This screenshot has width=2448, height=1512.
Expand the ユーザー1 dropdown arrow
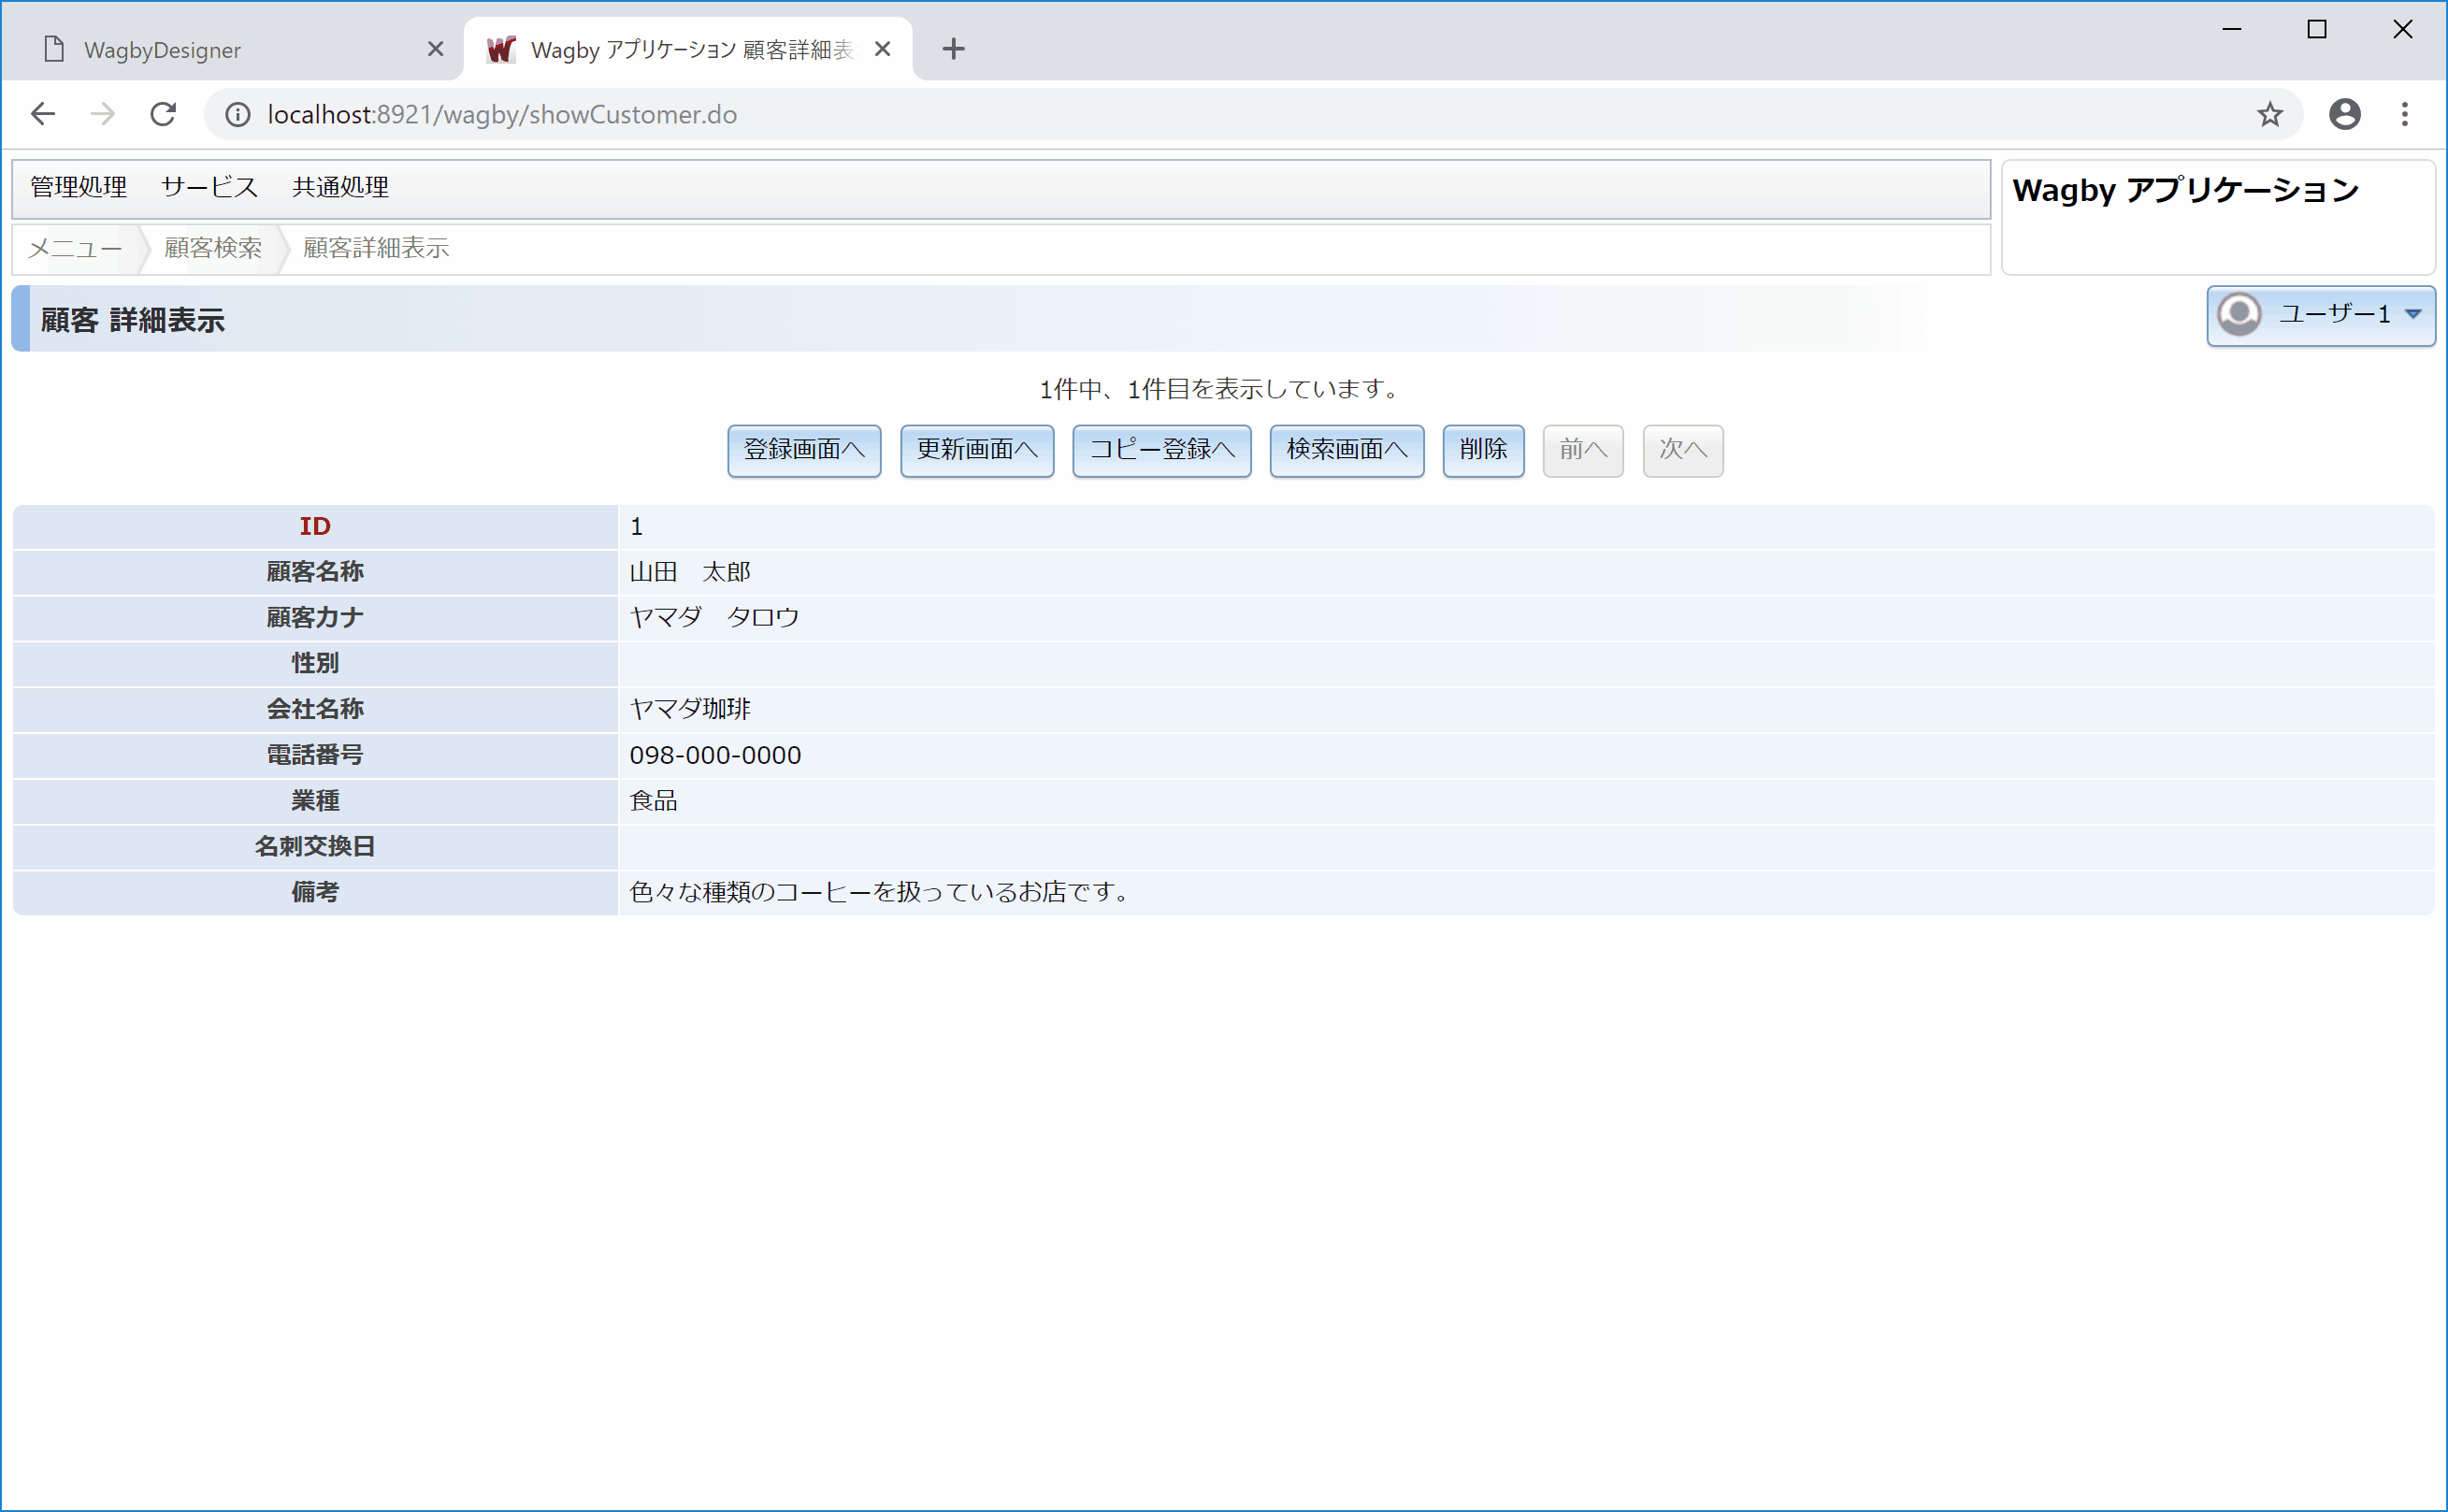coord(2413,314)
